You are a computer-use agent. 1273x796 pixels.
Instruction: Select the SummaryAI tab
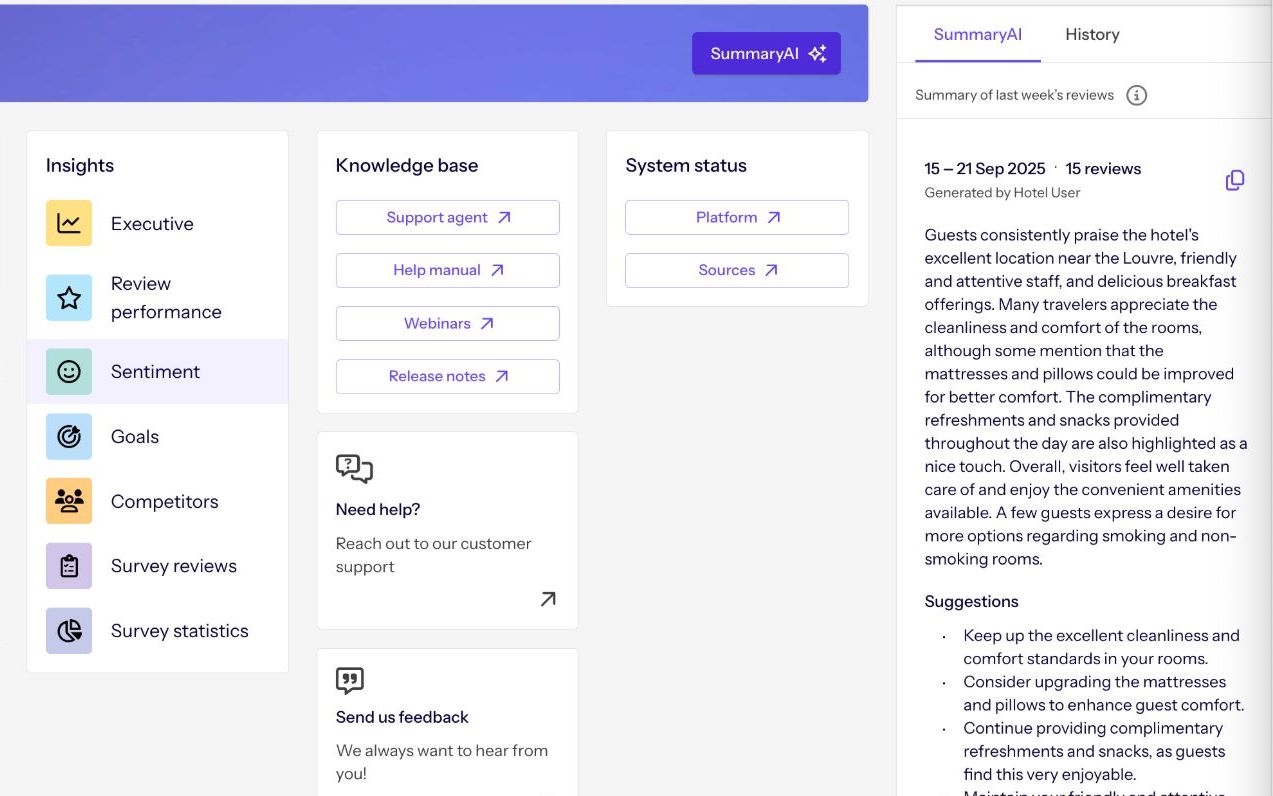(977, 35)
